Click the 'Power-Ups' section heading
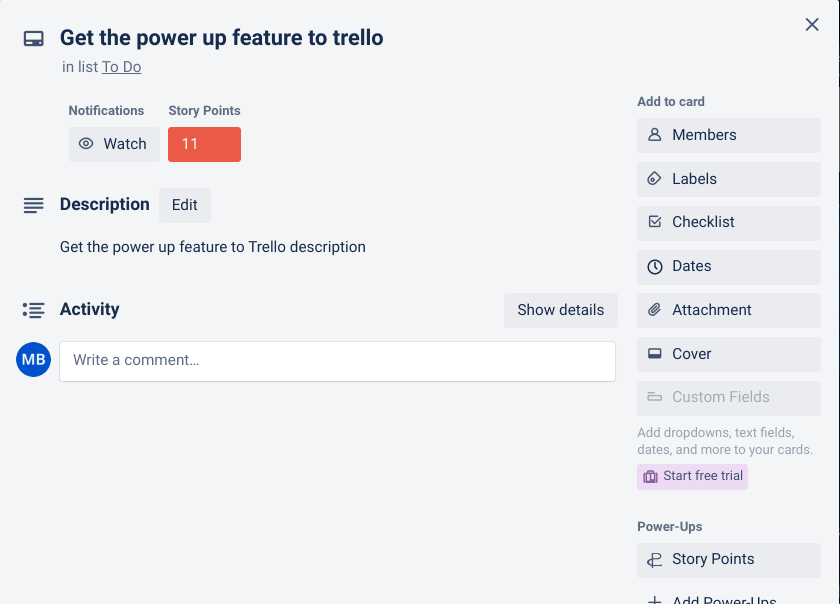This screenshot has height=604, width=840. click(670, 527)
